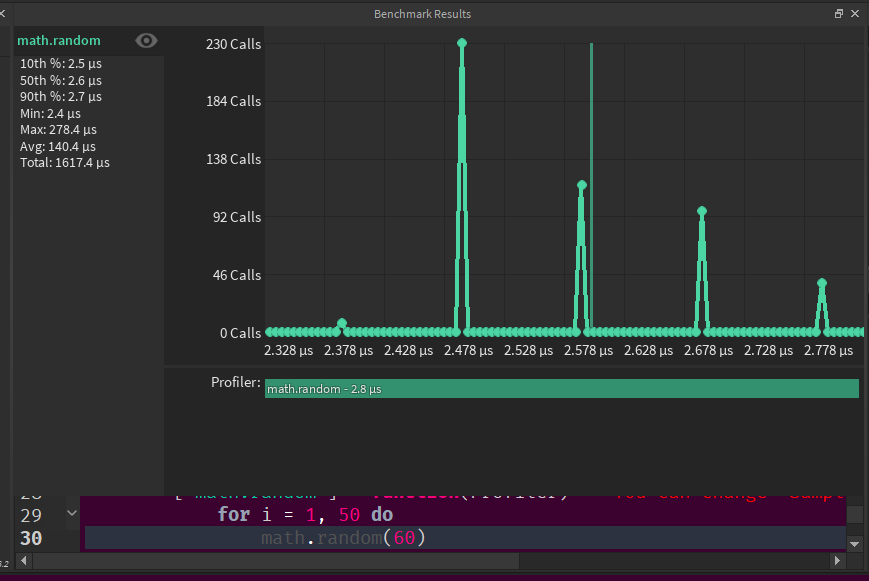Click the Avg: 140.4 µs statistic

59,146
